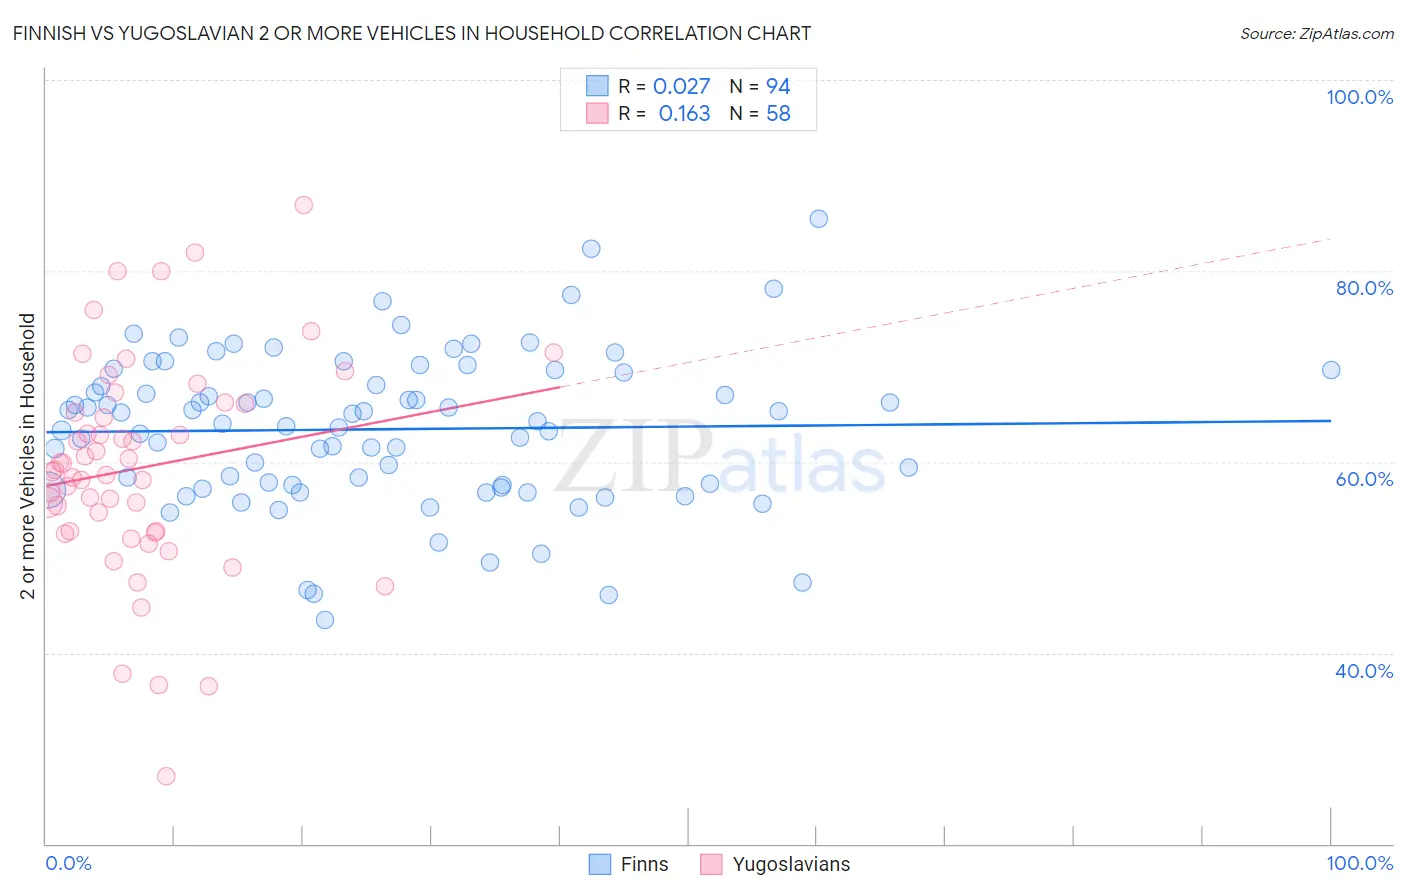Screen dimensions: 1406x892
Task: Select the highest pink data point near 87%
Action: [304, 205]
